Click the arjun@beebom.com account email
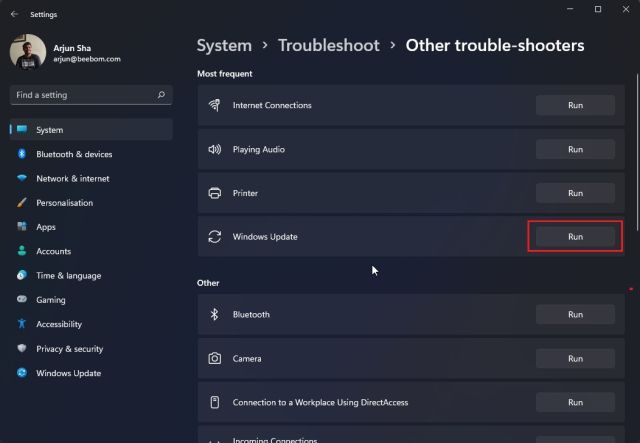Image resolution: width=640 pixels, height=443 pixels. (x=87, y=59)
